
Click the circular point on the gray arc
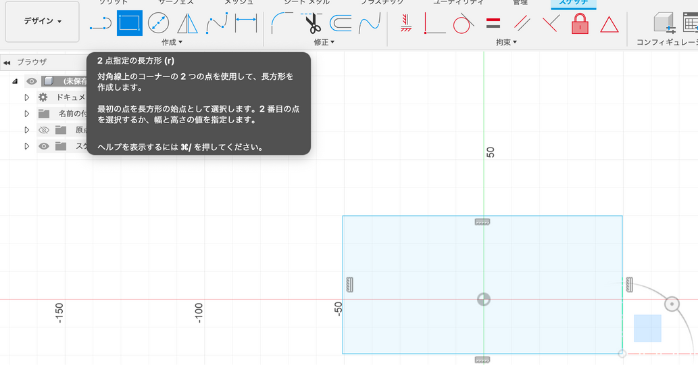coord(672,304)
